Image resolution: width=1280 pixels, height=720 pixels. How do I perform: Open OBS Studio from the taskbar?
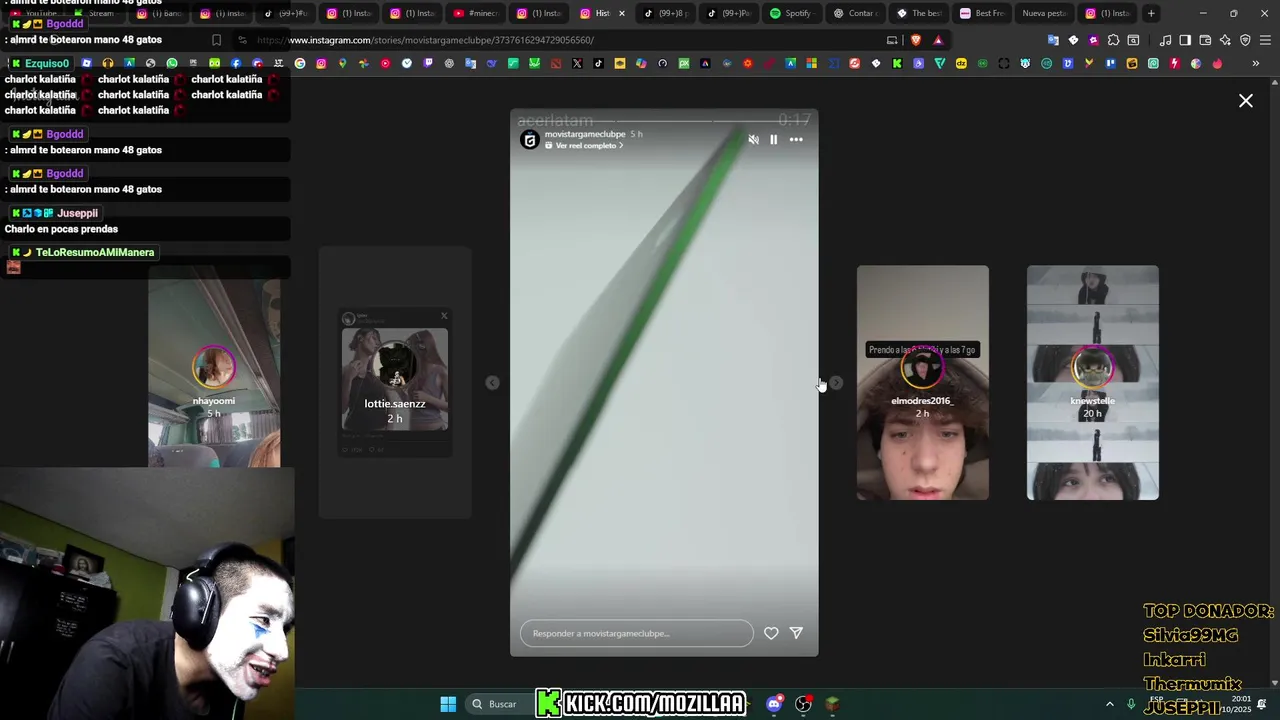[803, 704]
